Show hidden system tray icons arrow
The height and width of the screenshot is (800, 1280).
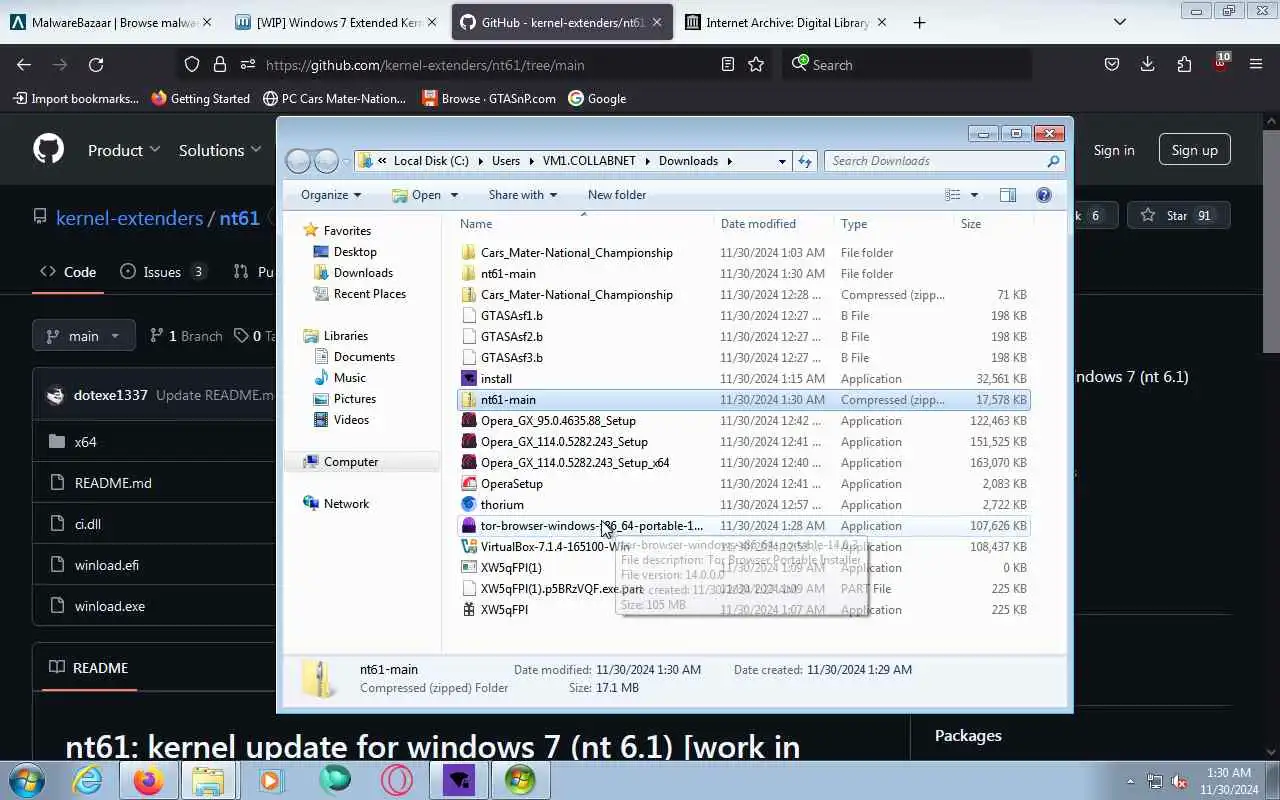click(1131, 781)
